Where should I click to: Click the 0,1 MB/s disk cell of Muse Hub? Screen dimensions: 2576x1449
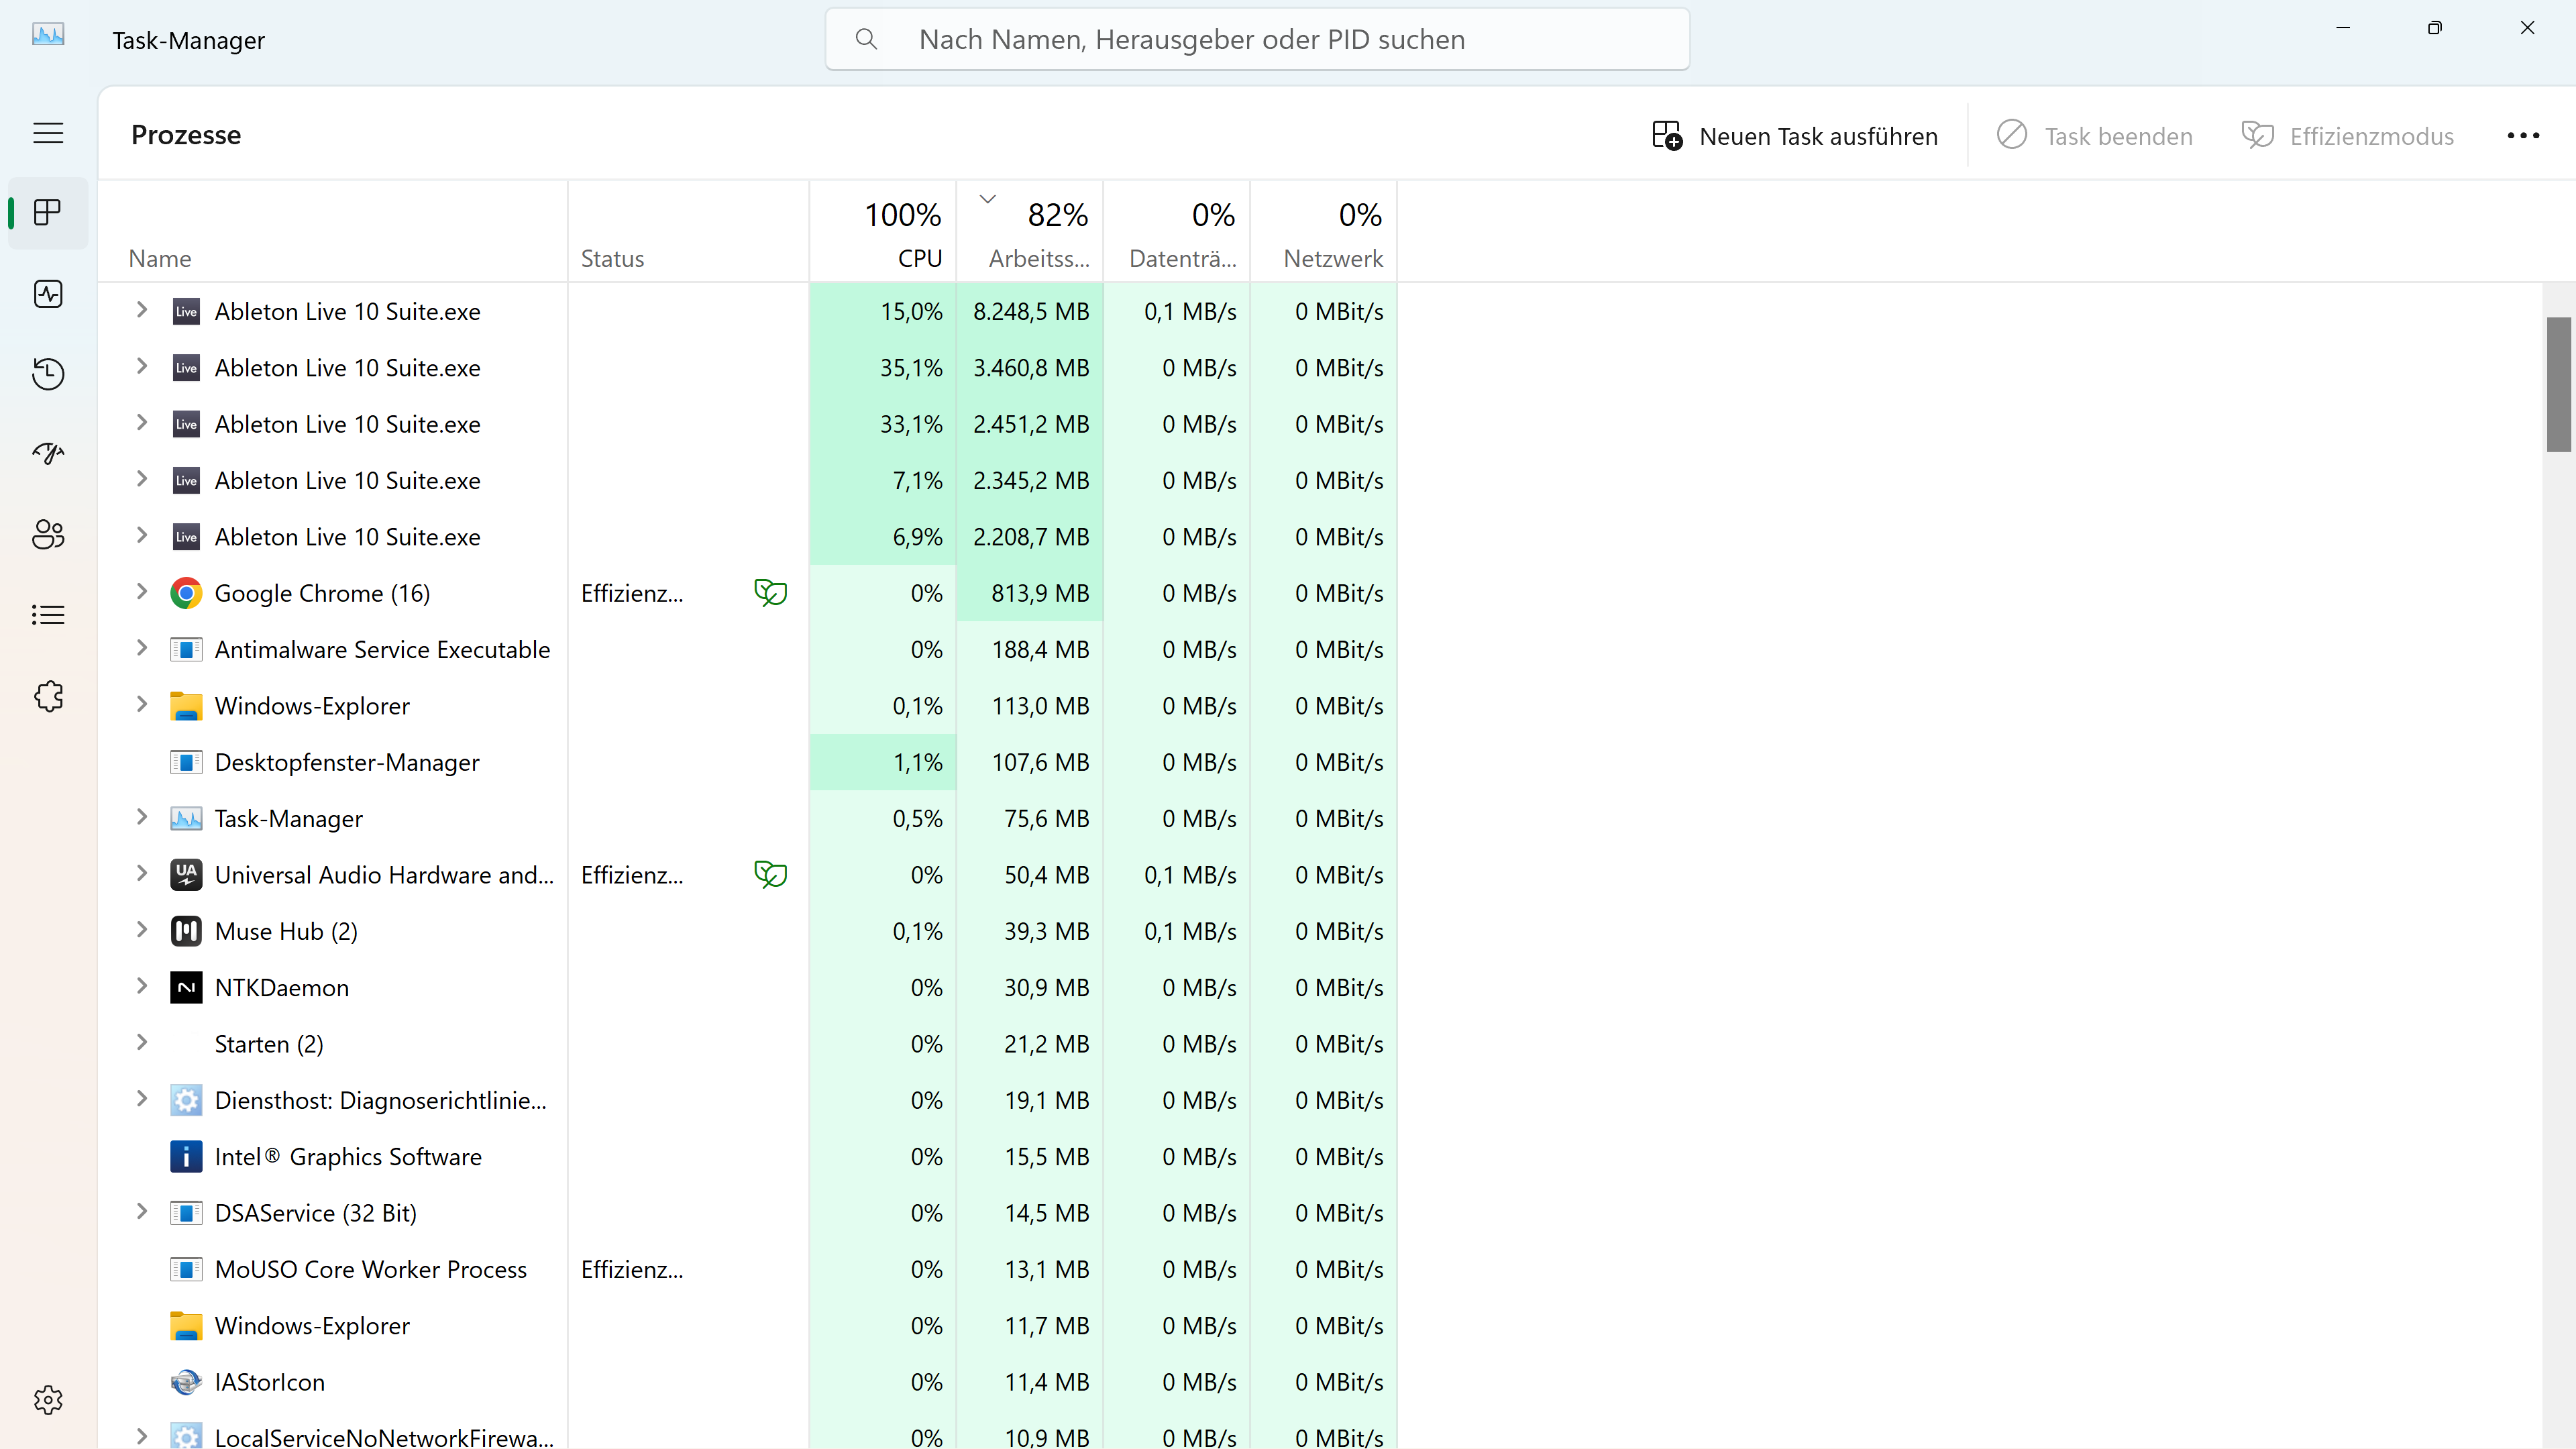1177,931
